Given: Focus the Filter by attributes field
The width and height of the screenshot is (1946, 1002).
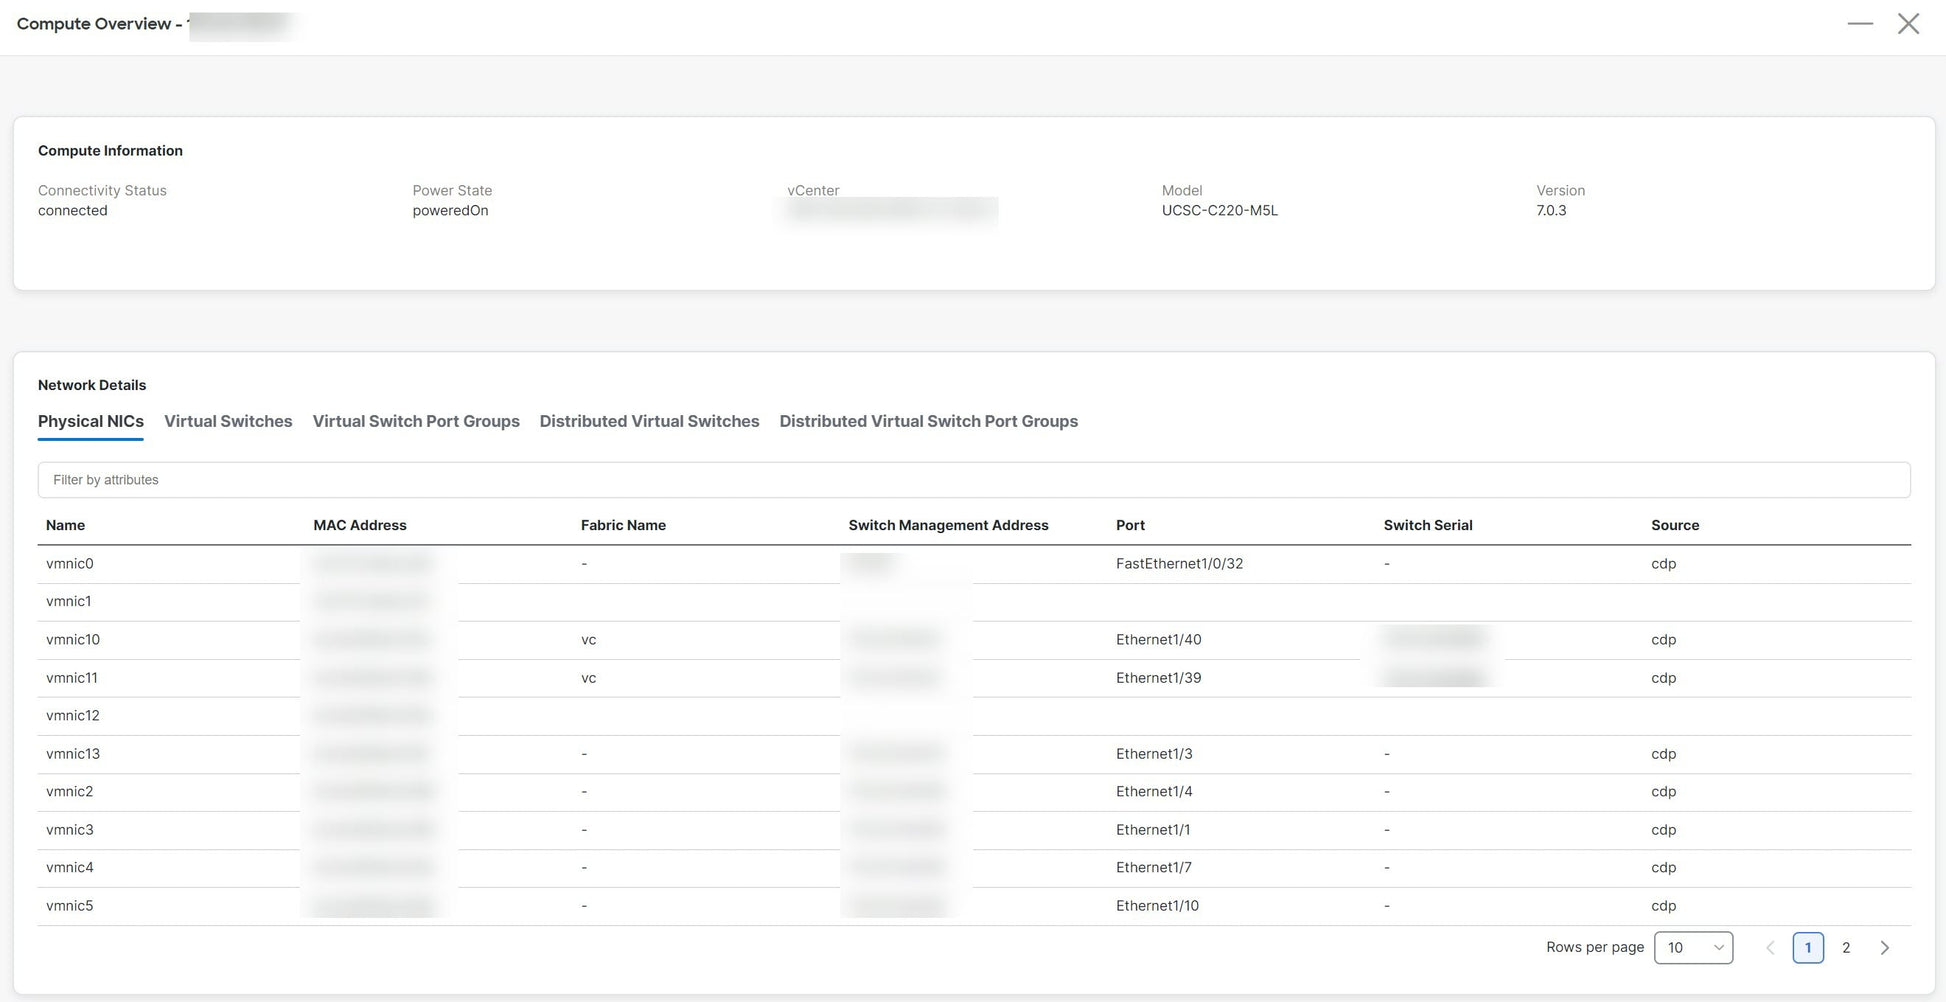Looking at the screenshot, I should [973, 480].
